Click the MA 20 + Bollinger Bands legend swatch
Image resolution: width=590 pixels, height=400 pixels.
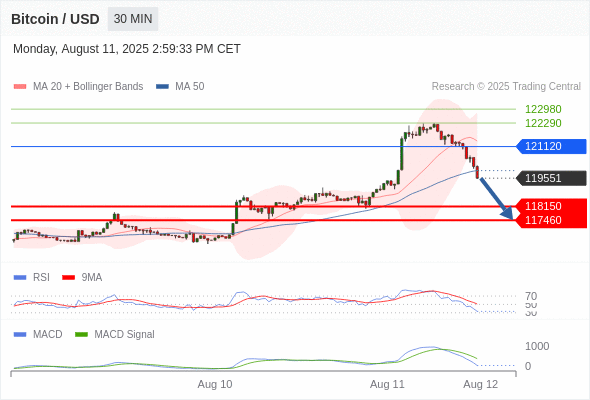(20, 87)
